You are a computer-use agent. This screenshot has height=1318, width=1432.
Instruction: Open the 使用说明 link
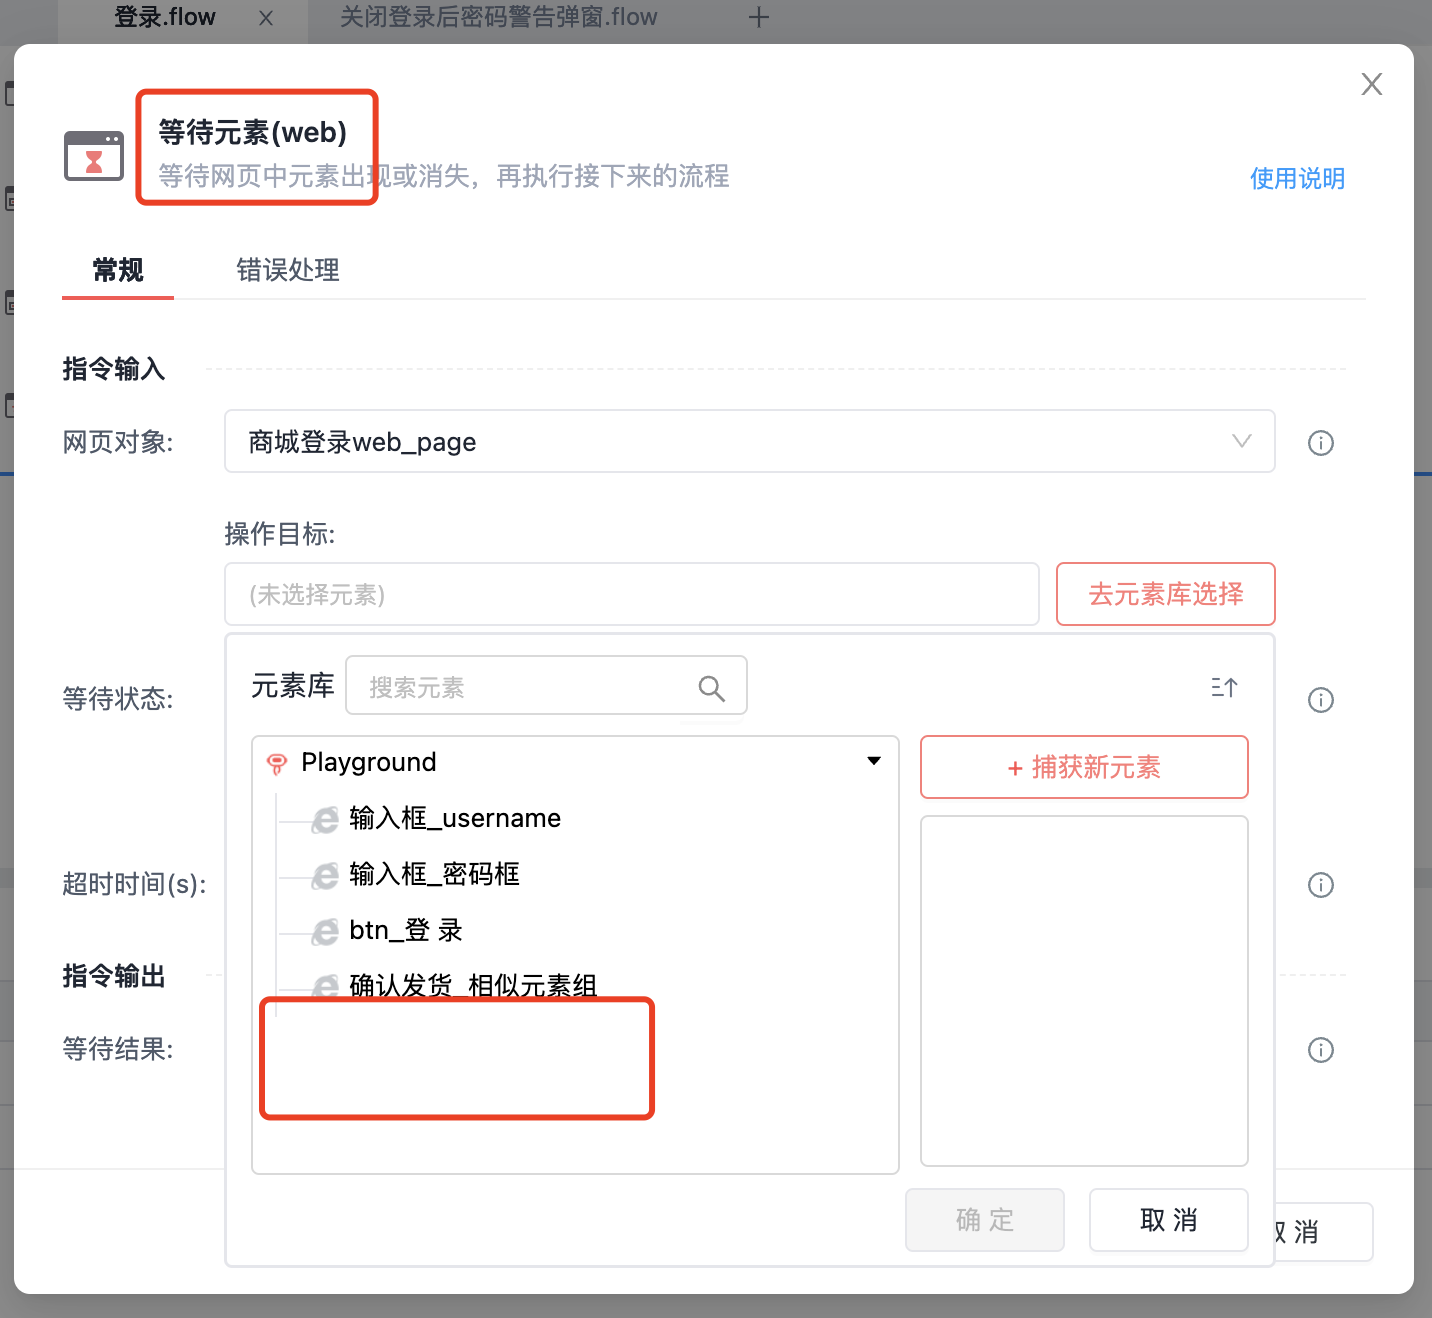coord(1297,178)
